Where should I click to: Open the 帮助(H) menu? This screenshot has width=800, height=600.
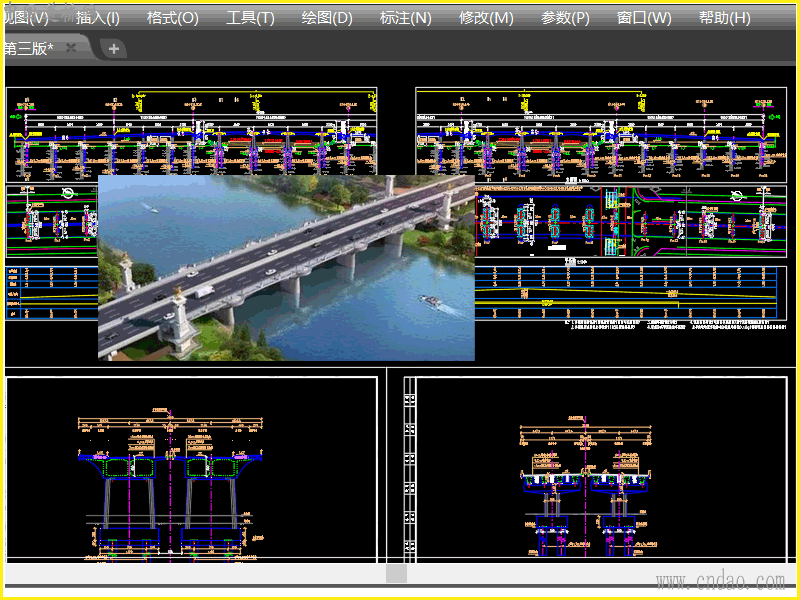pos(724,18)
